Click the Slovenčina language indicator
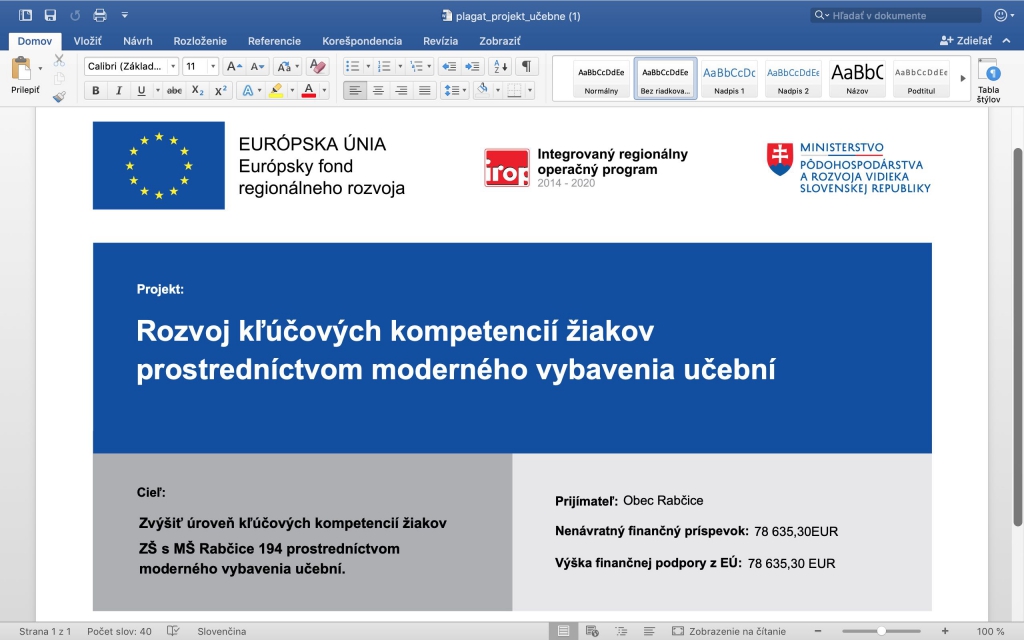Screen dimensions: 1024x640 221,631
